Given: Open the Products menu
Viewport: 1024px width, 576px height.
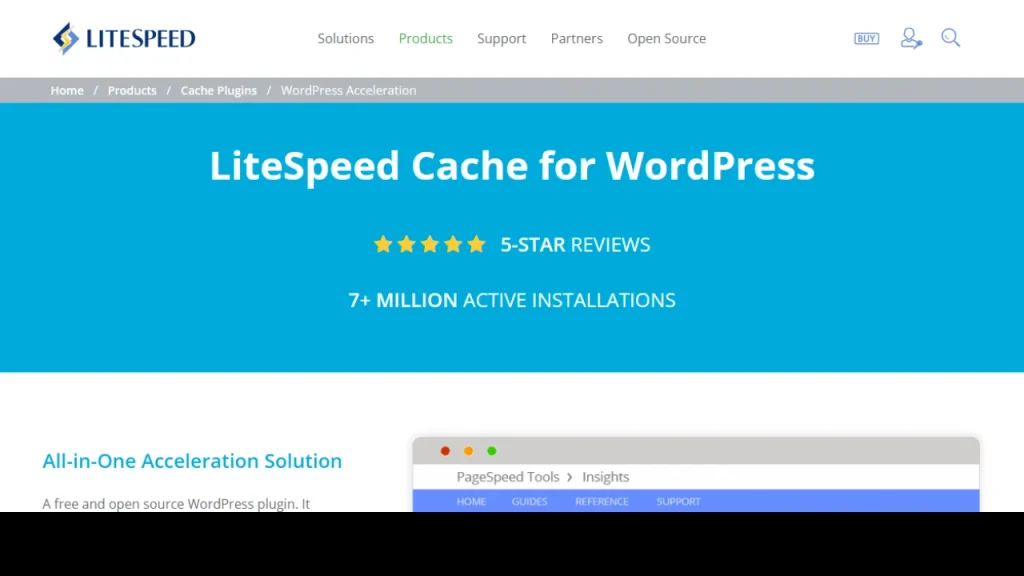Looking at the screenshot, I should coord(425,39).
